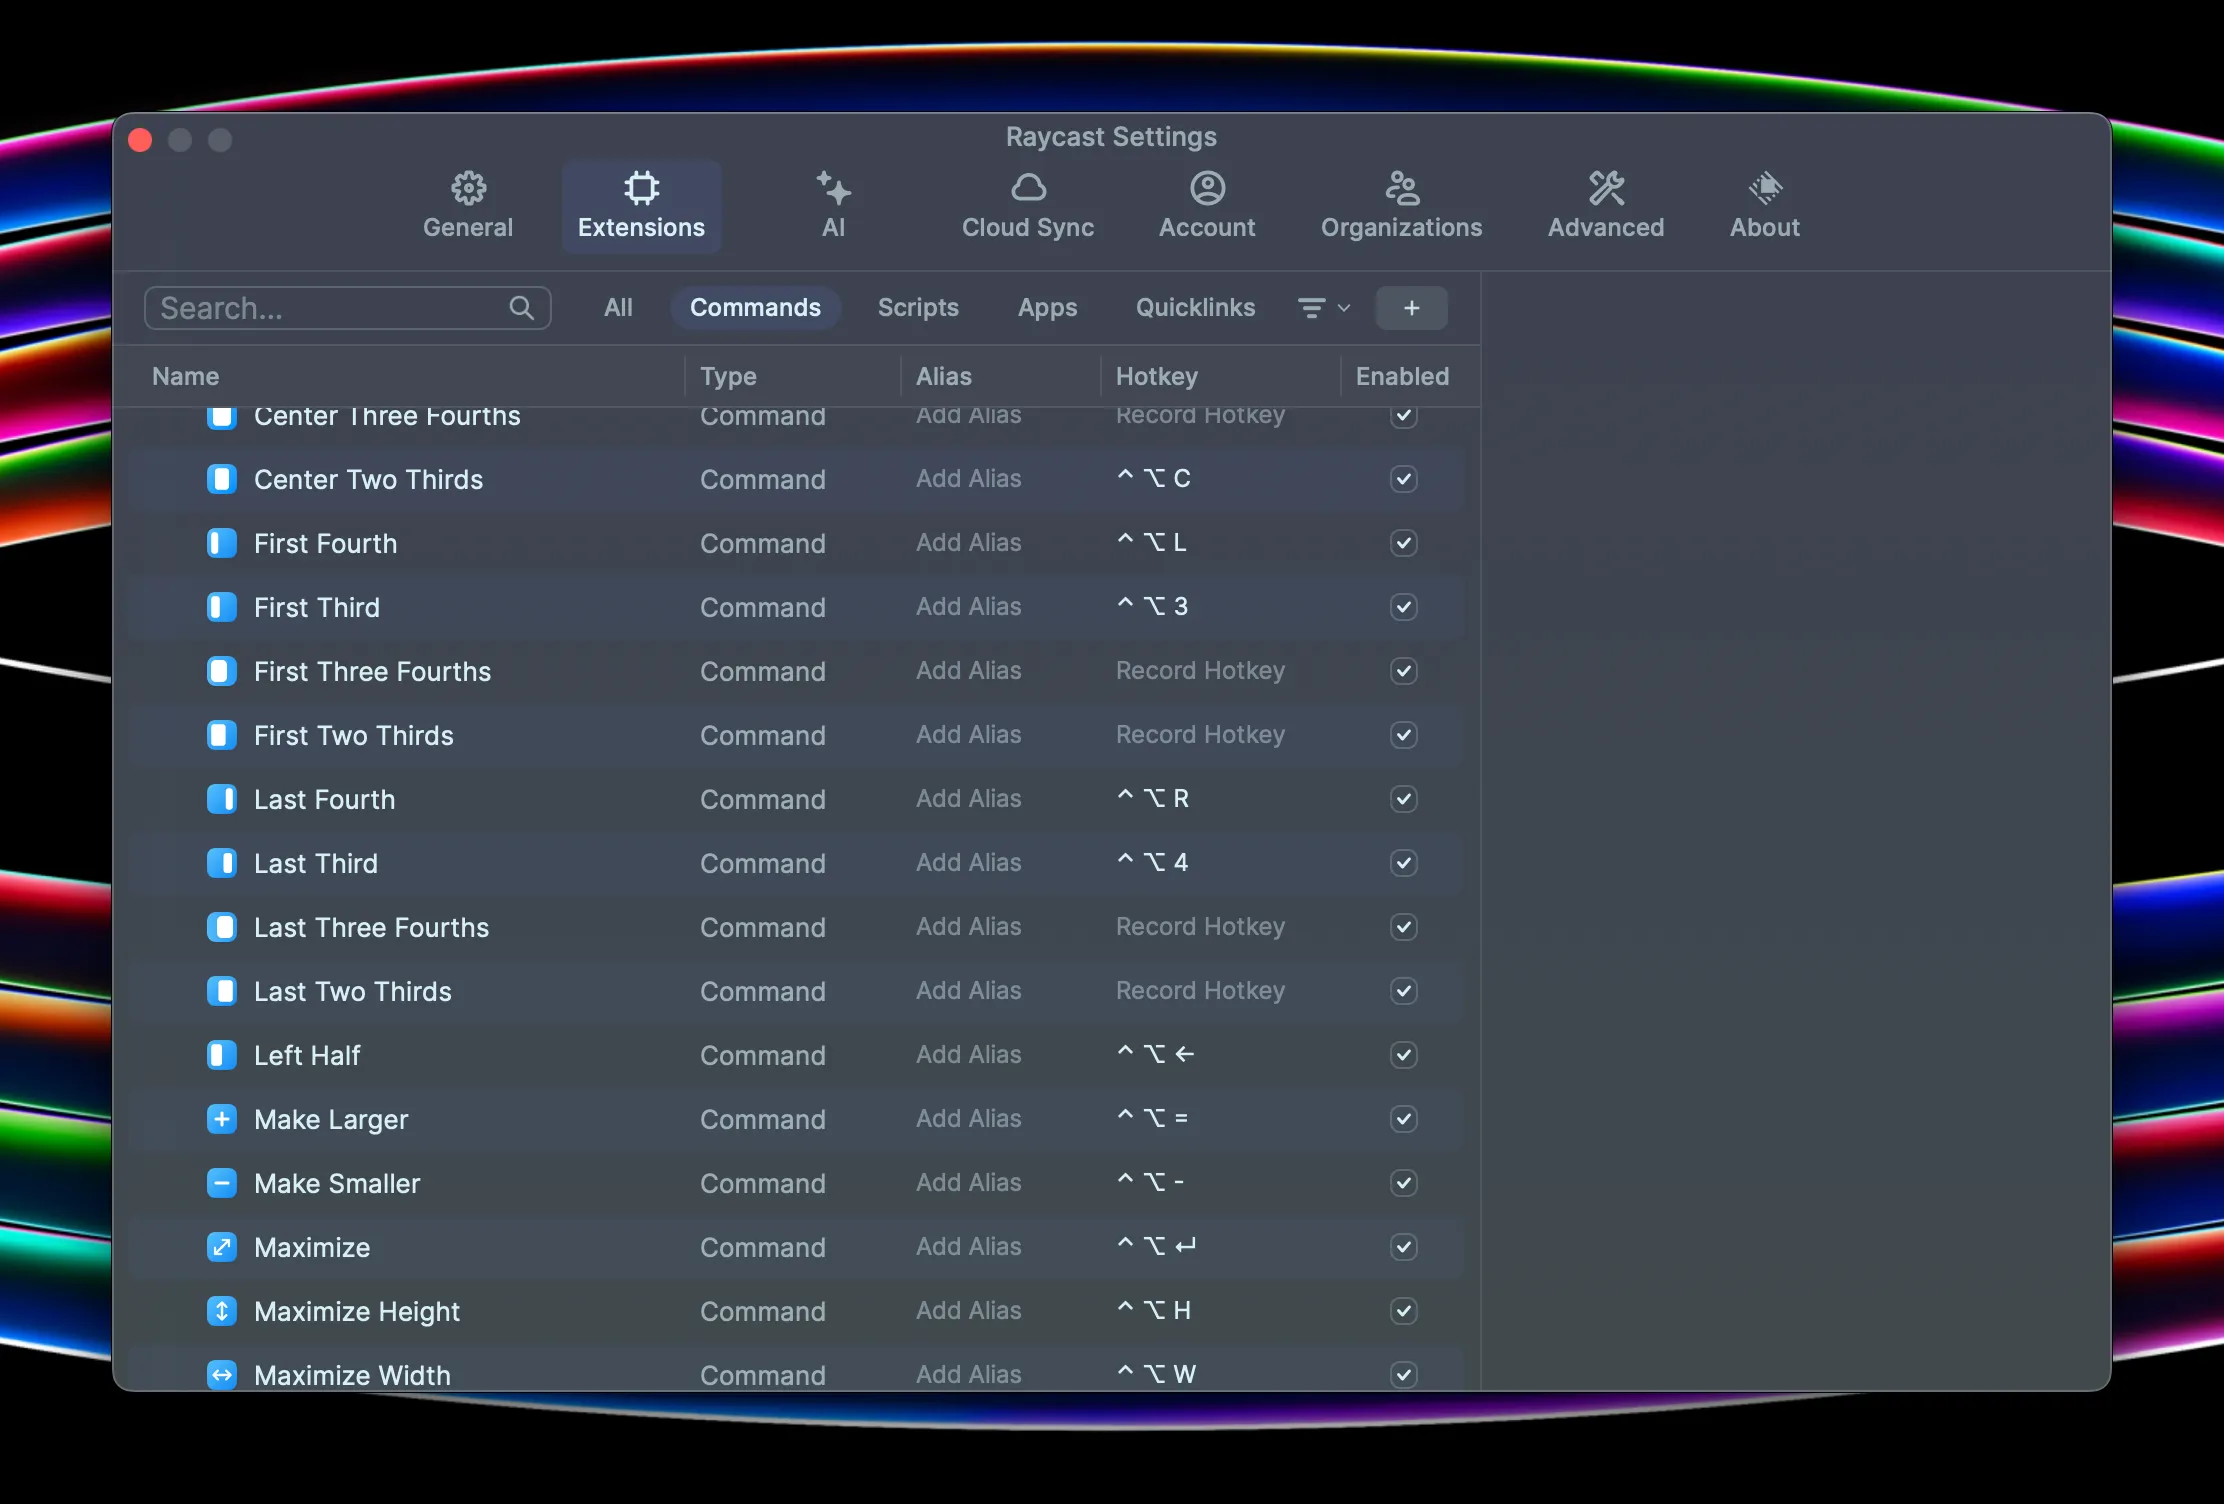Open Cloud Sync settings

(x=1027, y=200)
